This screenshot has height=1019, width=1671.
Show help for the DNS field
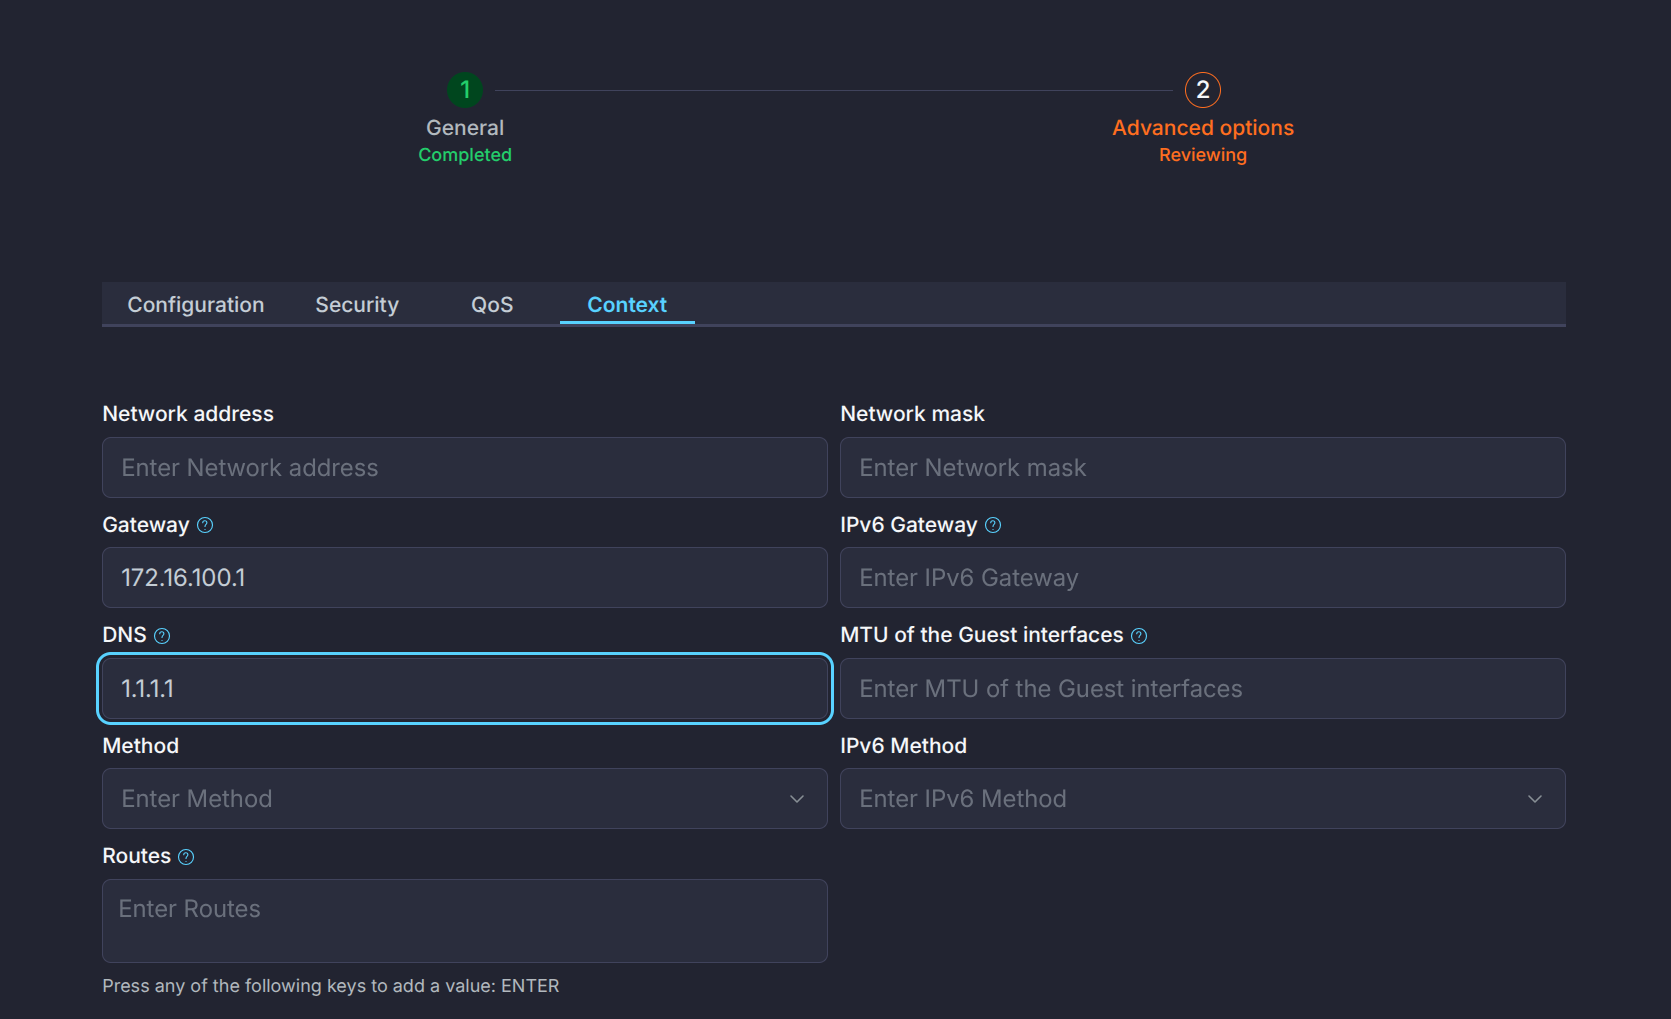click(162, 636)
